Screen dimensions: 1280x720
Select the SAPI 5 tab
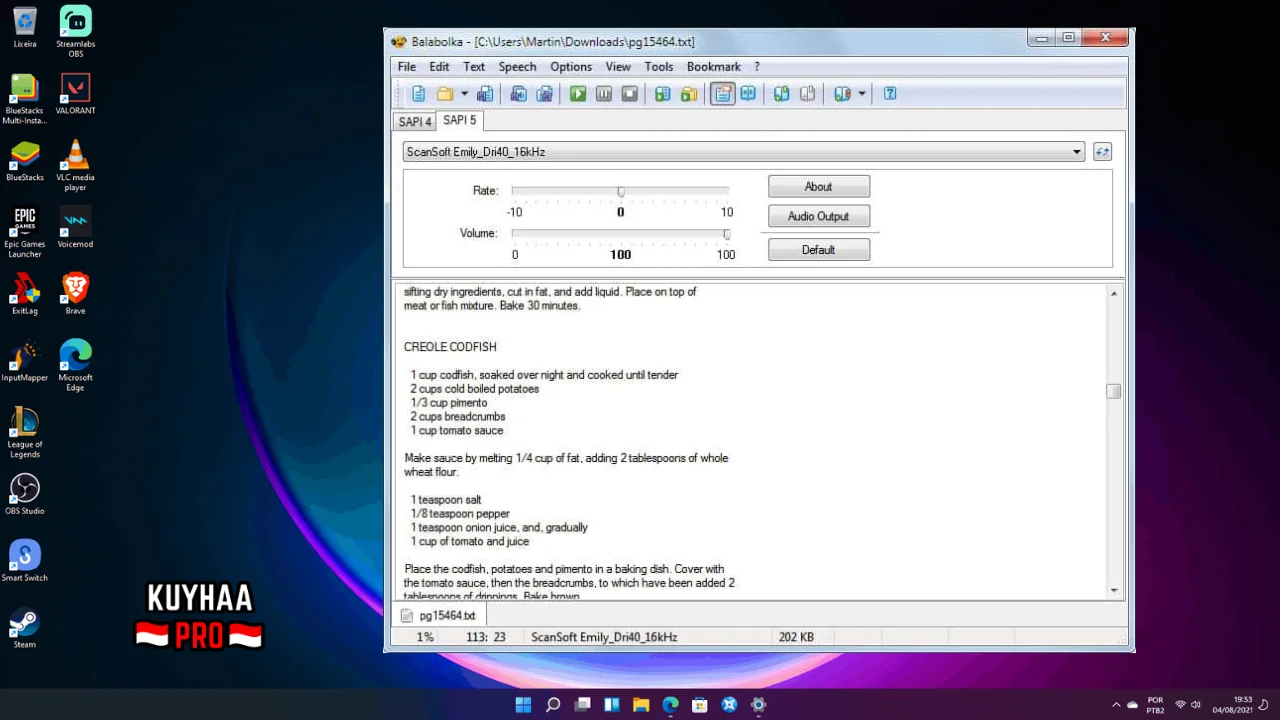[x=460, y=120]
